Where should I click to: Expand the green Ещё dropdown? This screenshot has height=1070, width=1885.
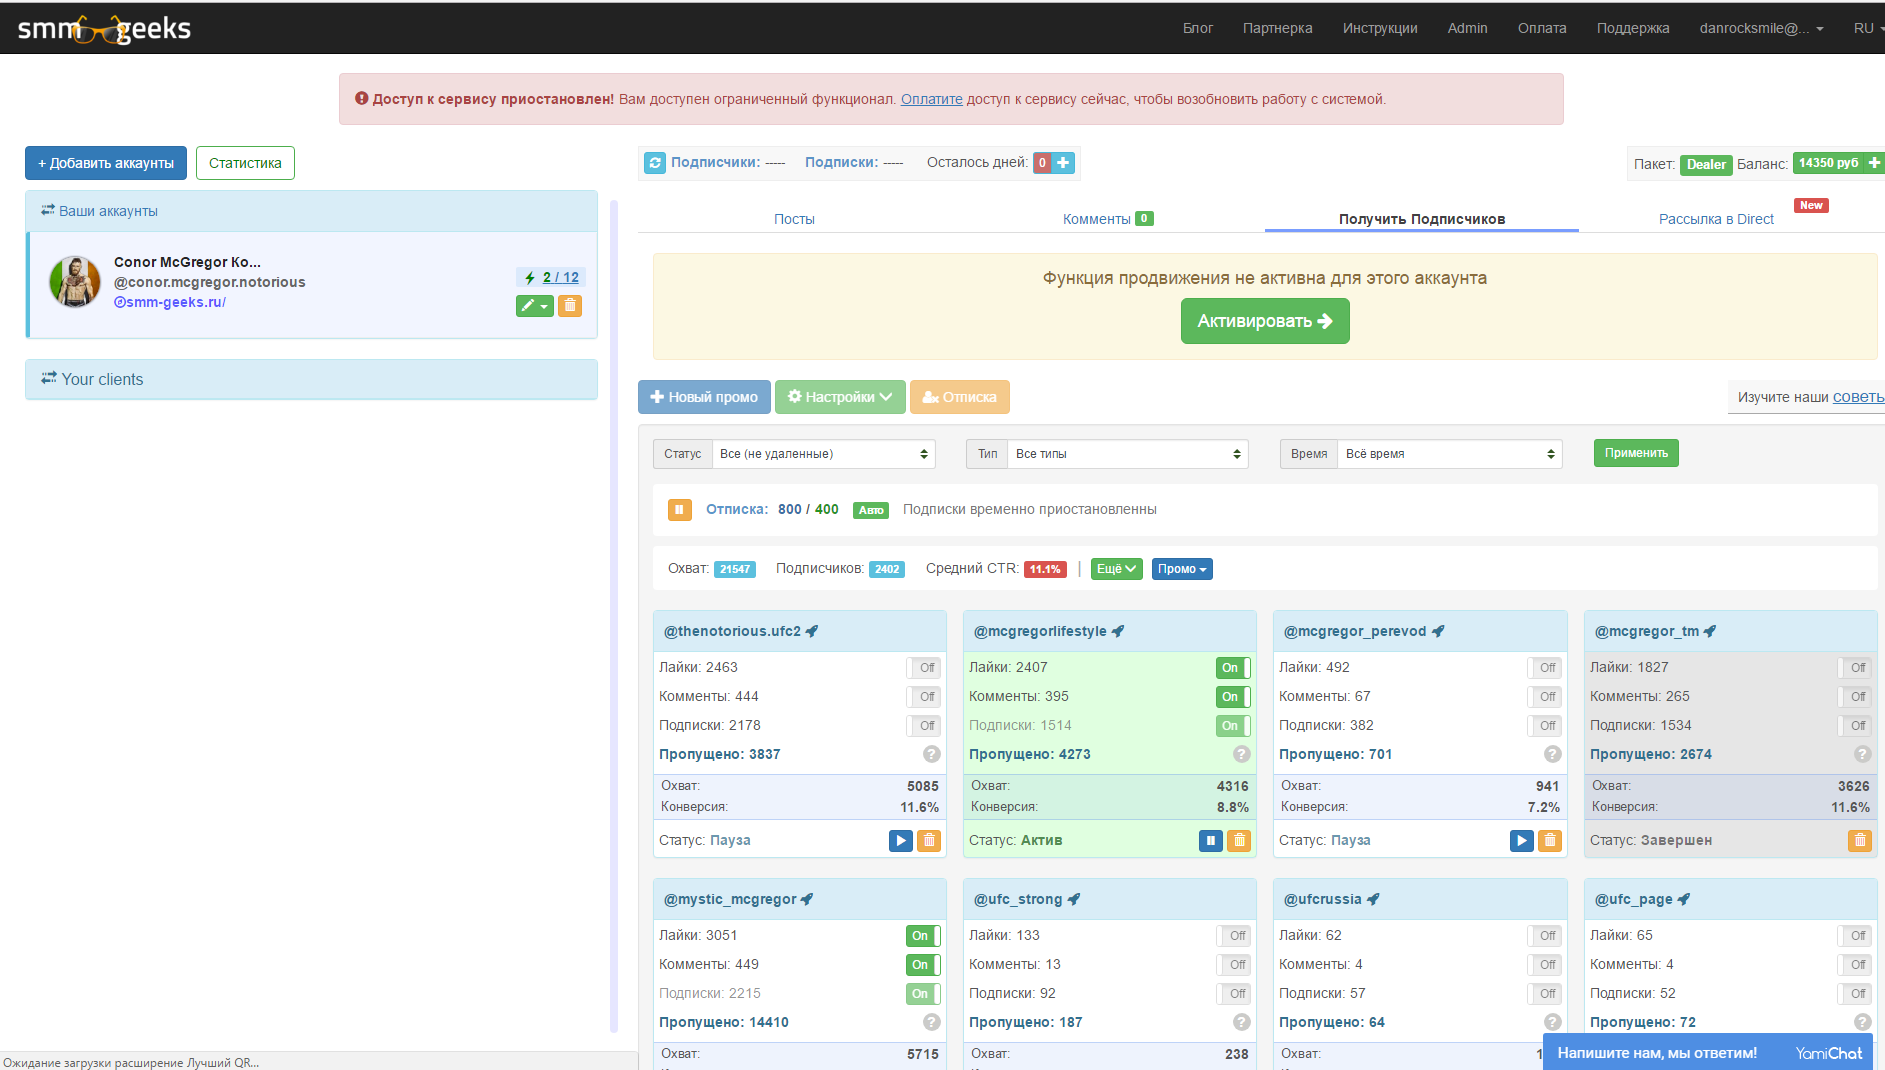(x=1117, y=569)
